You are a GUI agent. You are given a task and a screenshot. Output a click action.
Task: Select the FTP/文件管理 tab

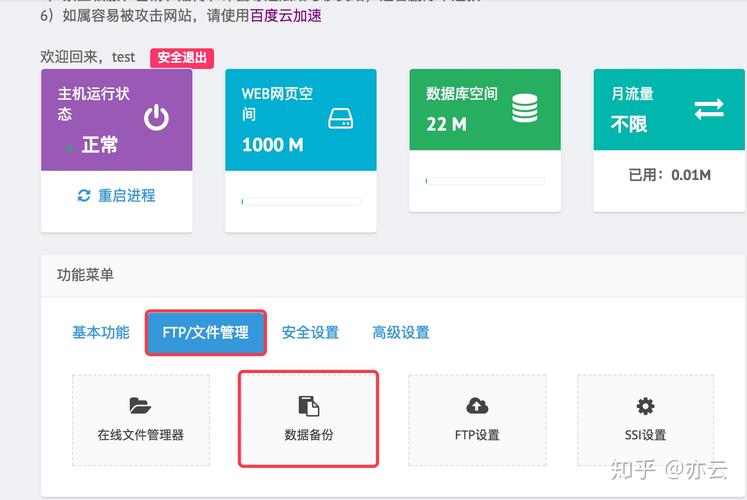click(x=205, y=332)
